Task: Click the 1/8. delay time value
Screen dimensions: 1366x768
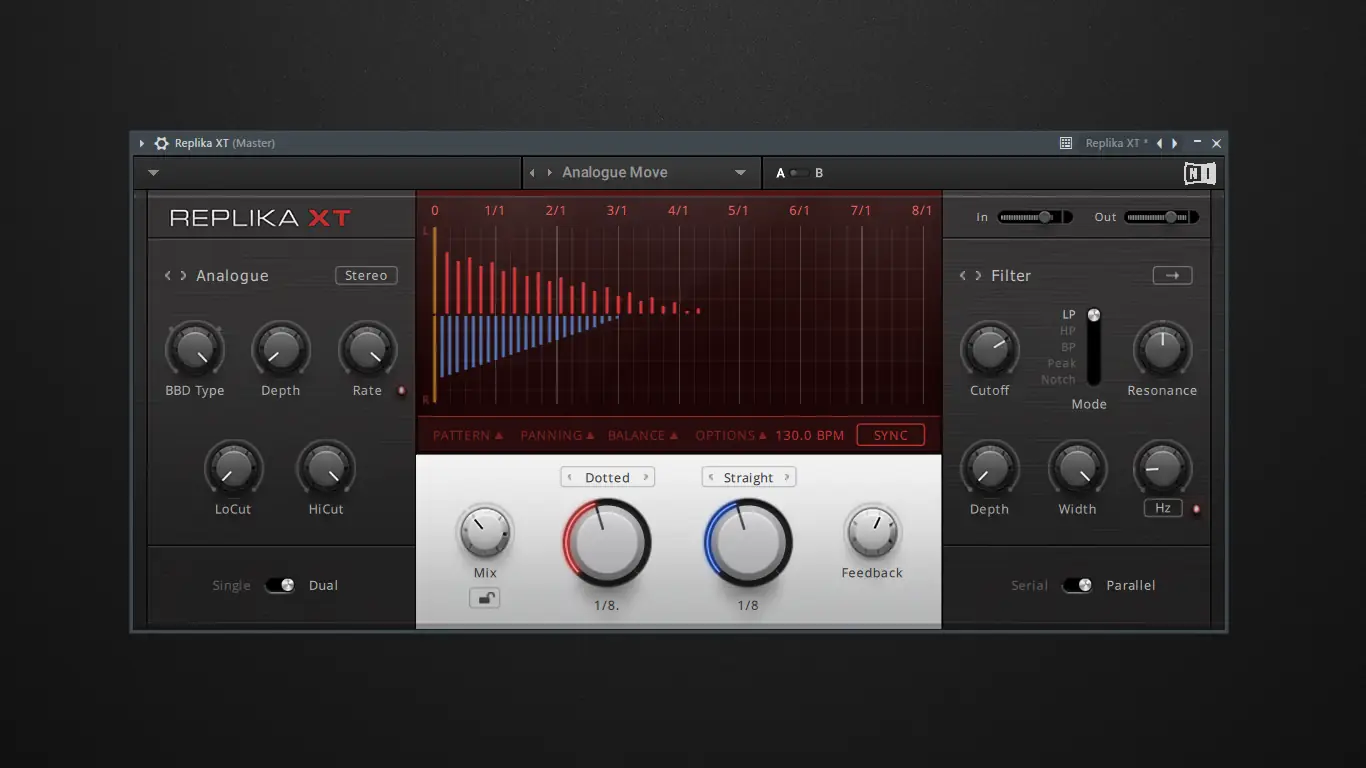Action: (607, 605)
